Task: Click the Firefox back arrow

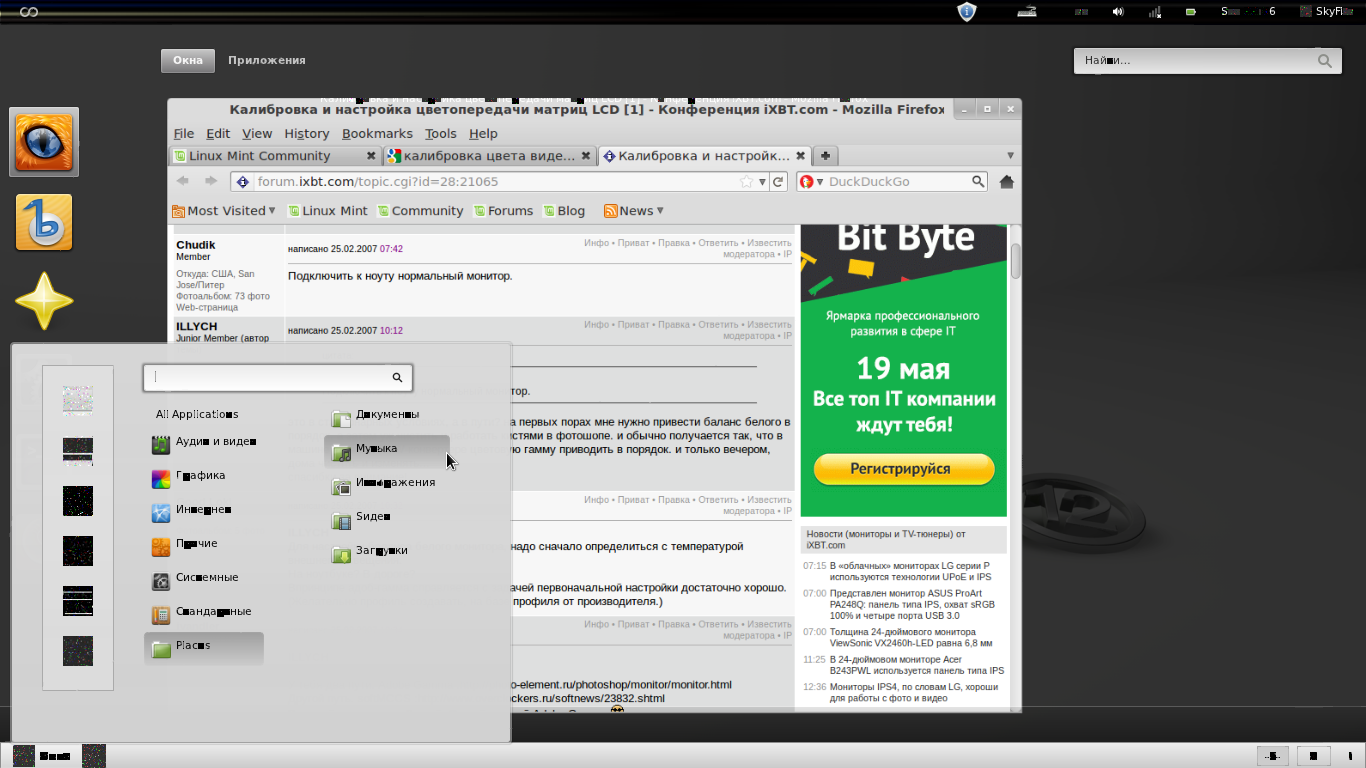Action: 183,181
